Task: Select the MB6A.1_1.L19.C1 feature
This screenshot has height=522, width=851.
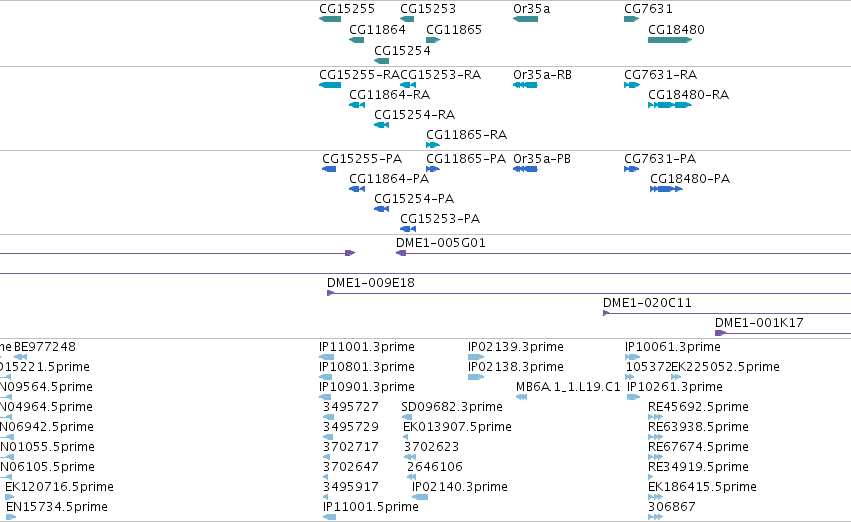Action: tap(522, 397)
